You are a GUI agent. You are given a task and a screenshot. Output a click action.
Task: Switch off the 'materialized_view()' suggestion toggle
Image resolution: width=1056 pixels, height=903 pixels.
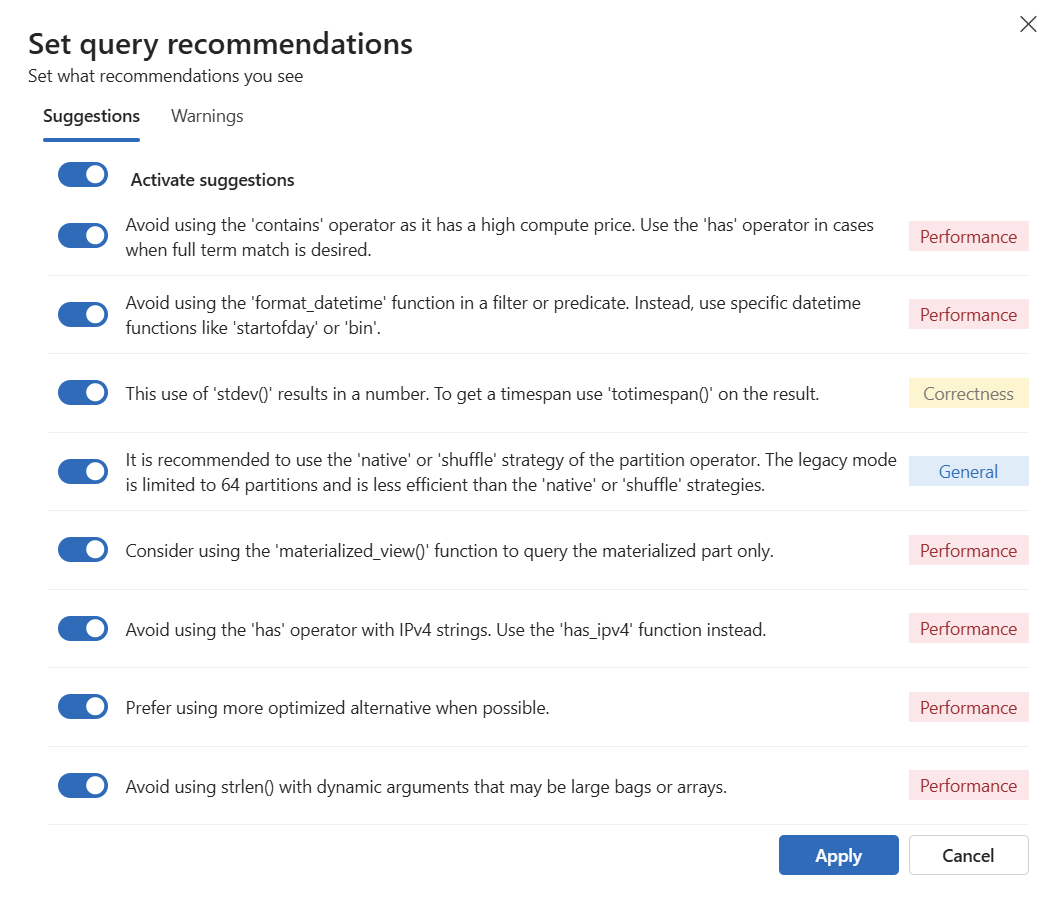[83, 550]
